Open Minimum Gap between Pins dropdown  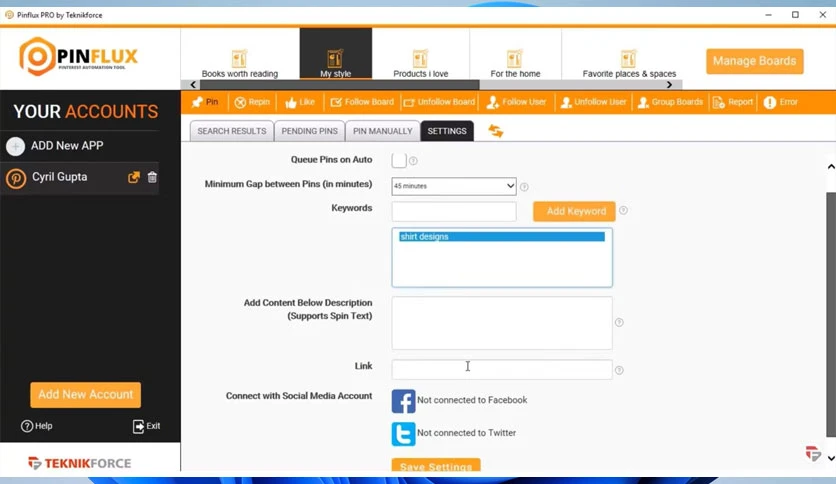[x=454, y=186]
